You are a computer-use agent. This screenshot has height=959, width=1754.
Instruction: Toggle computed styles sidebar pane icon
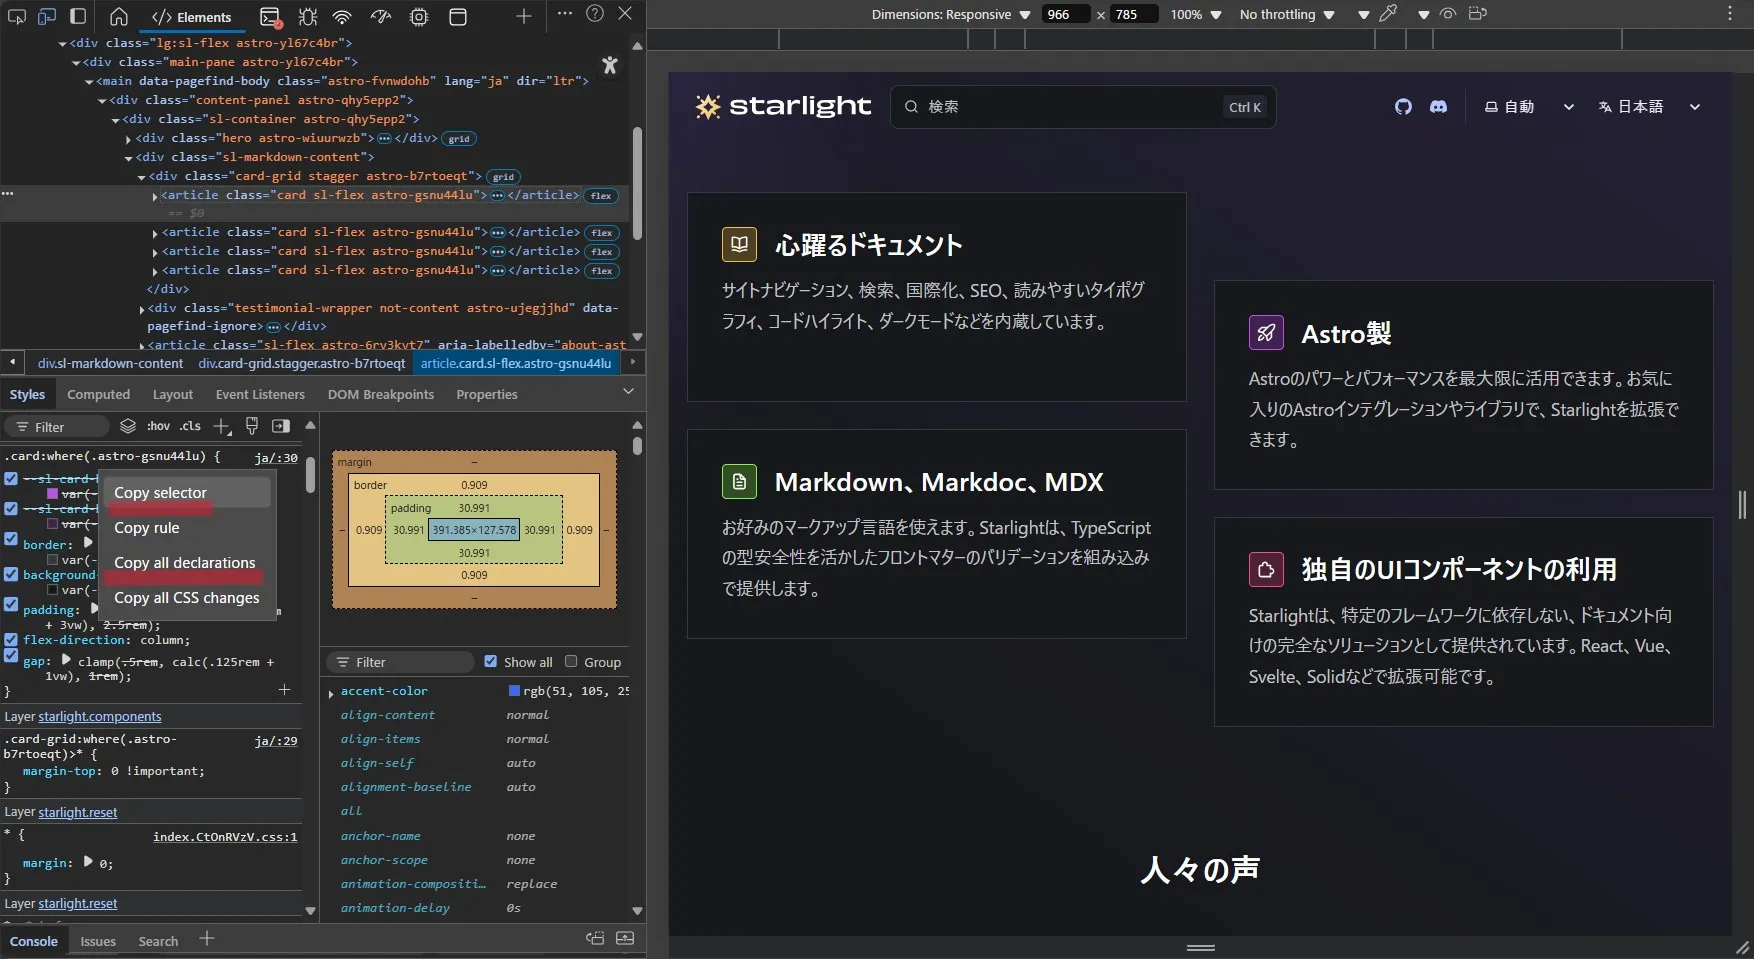(x=281, y=426)
